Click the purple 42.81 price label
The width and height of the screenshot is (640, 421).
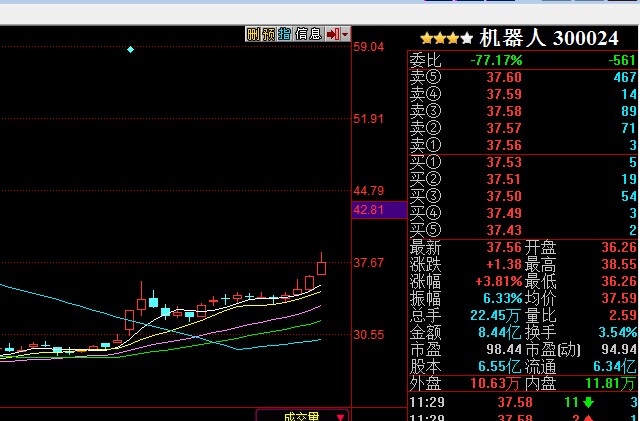(368, 210)
